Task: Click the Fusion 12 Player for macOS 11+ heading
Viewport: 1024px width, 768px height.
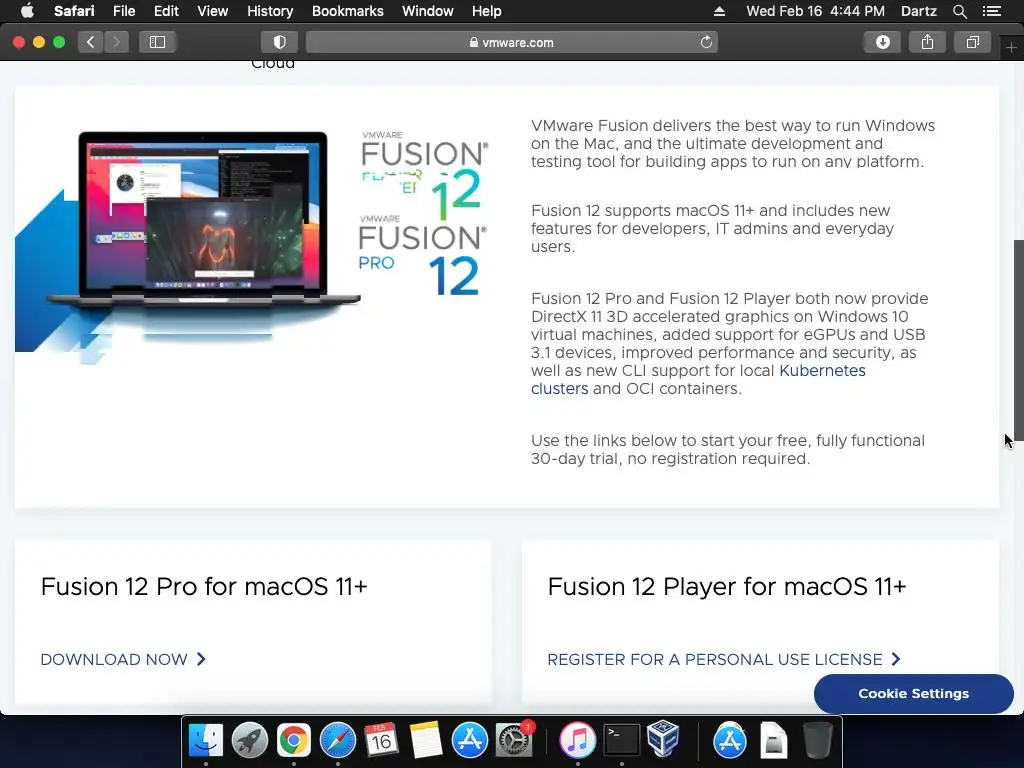Action: pyautogui.click(x=727, y=586)
